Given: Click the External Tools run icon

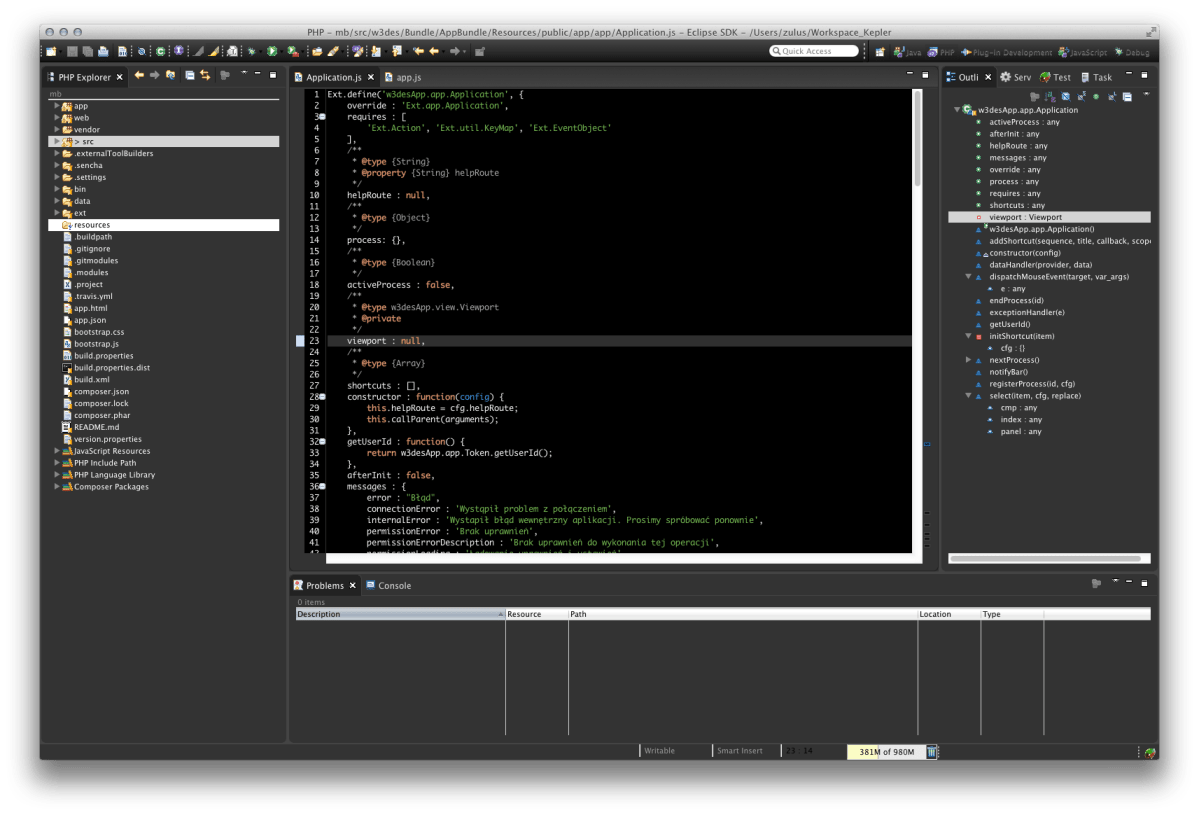Looking at the screenshot, I should 293,51.
